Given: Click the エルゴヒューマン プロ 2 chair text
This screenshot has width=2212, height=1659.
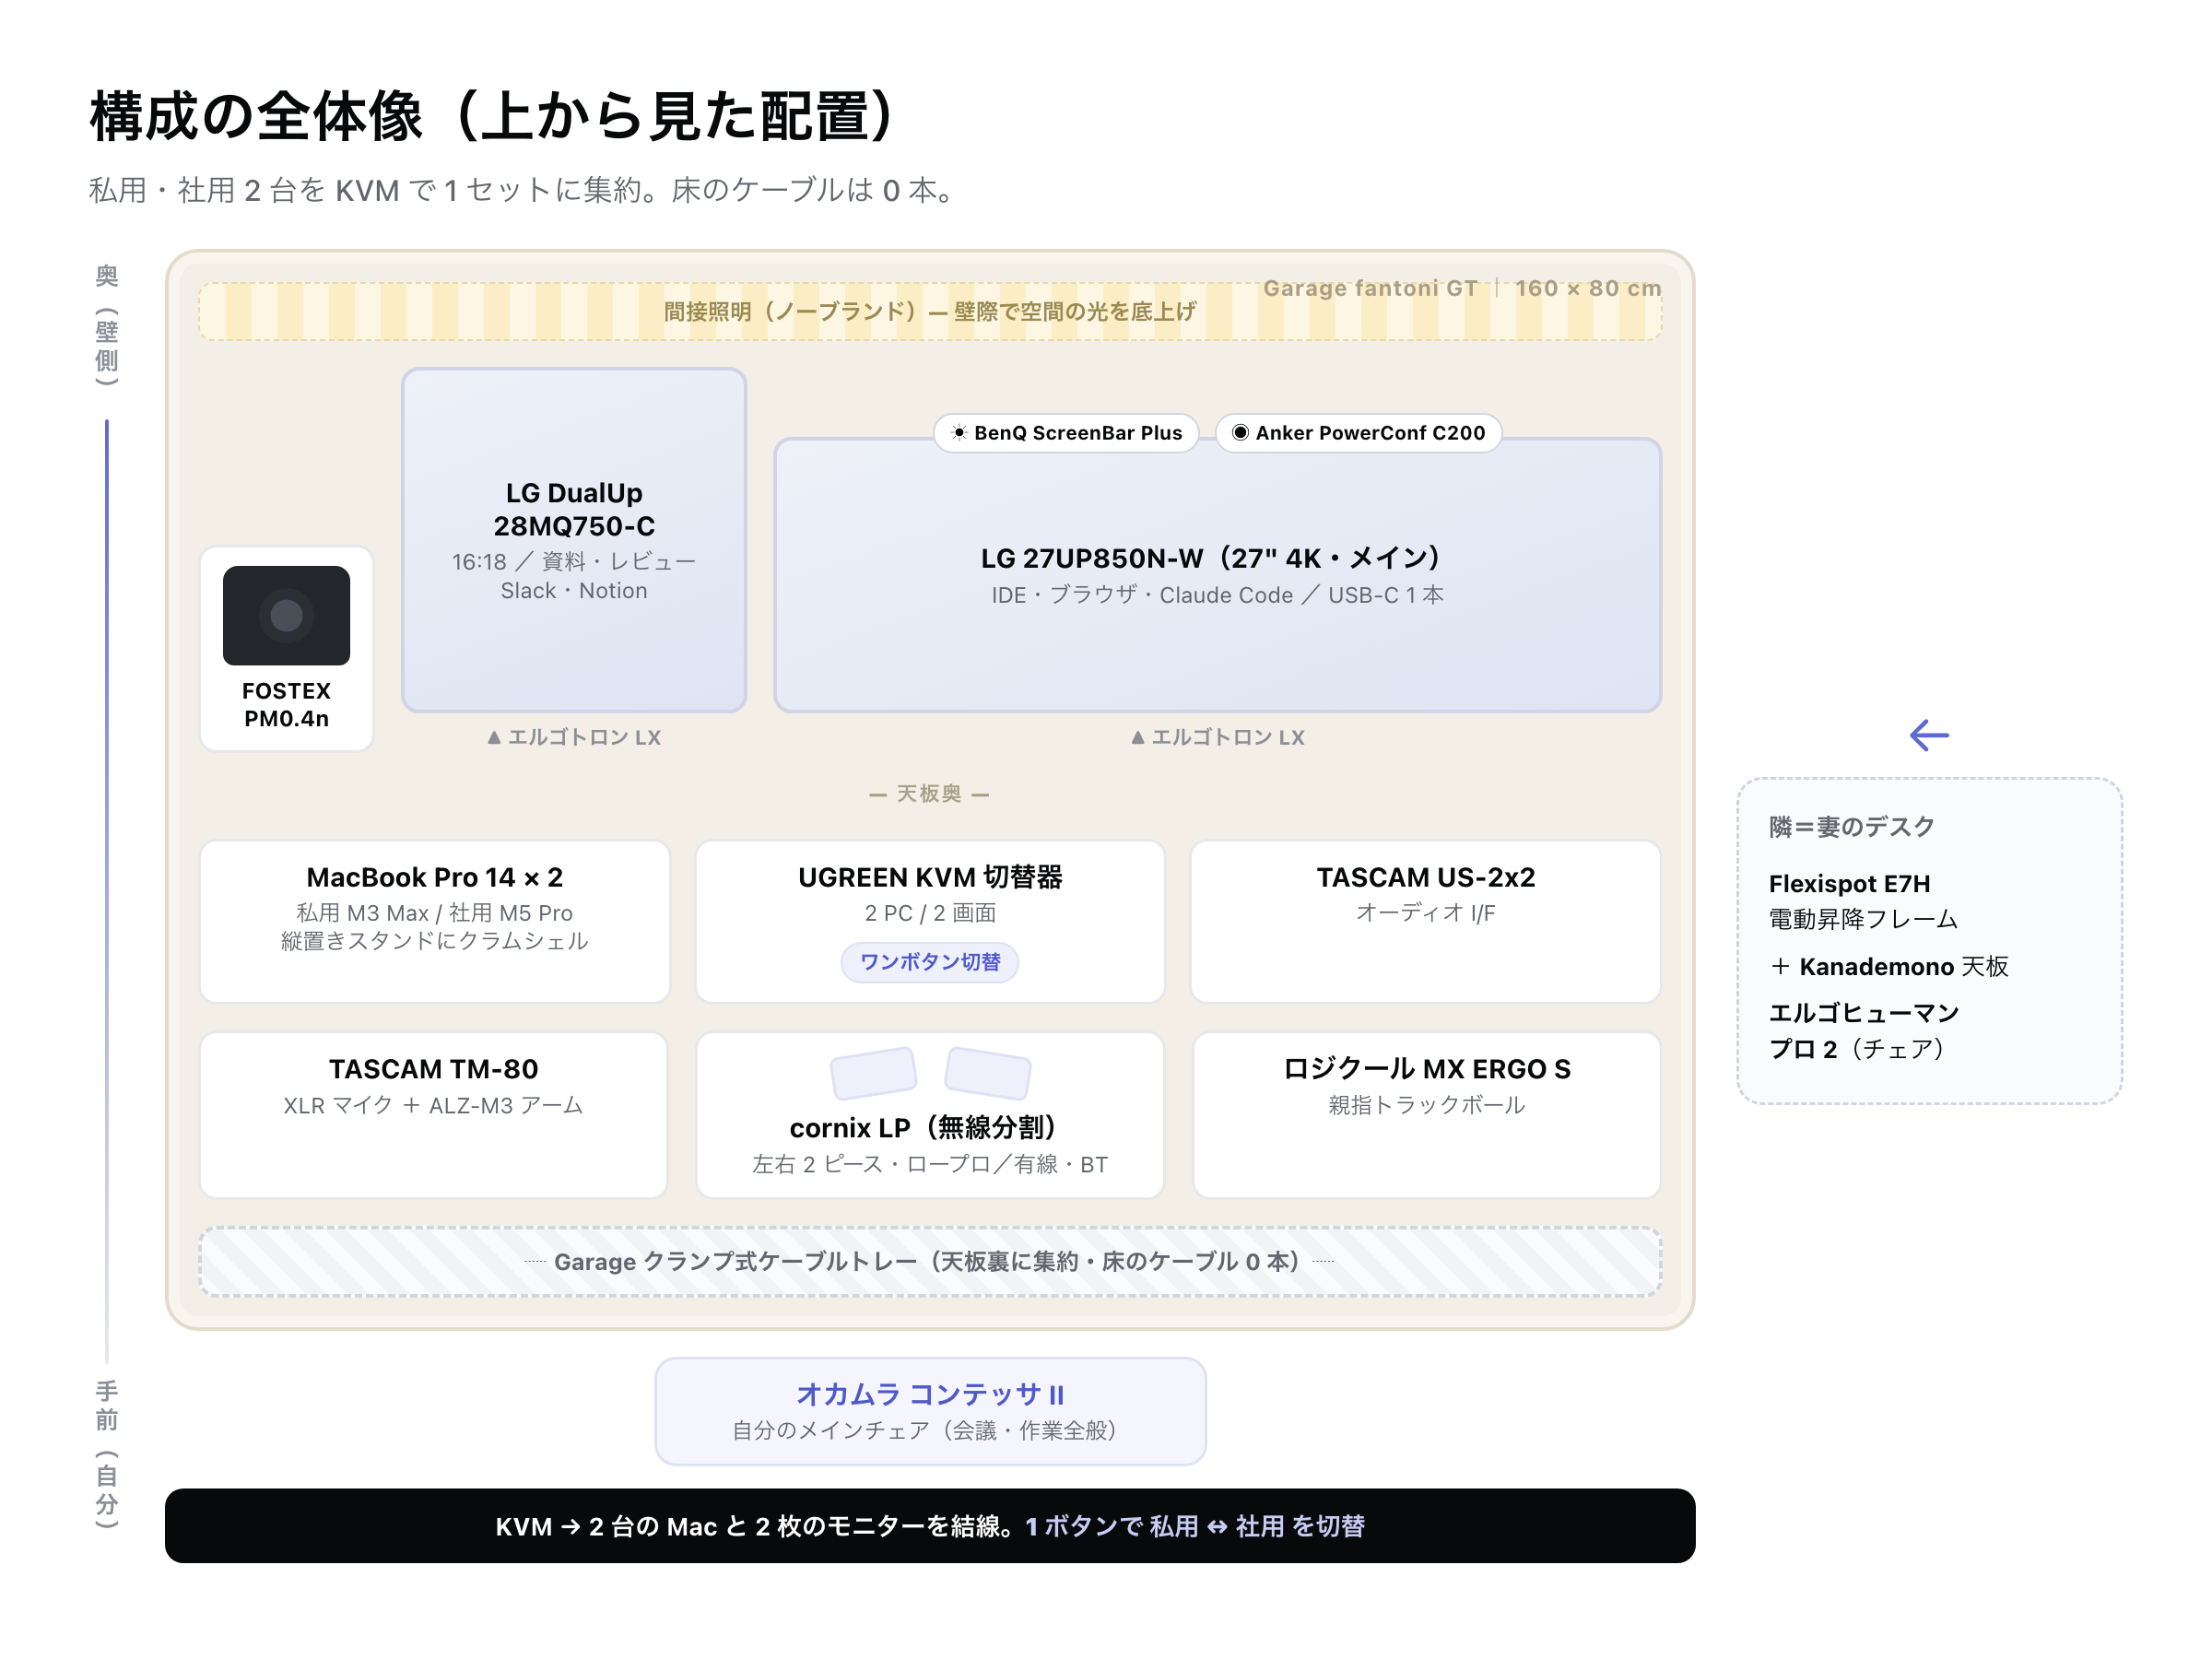Looking at the screenshot, I should [1864, 1031].
